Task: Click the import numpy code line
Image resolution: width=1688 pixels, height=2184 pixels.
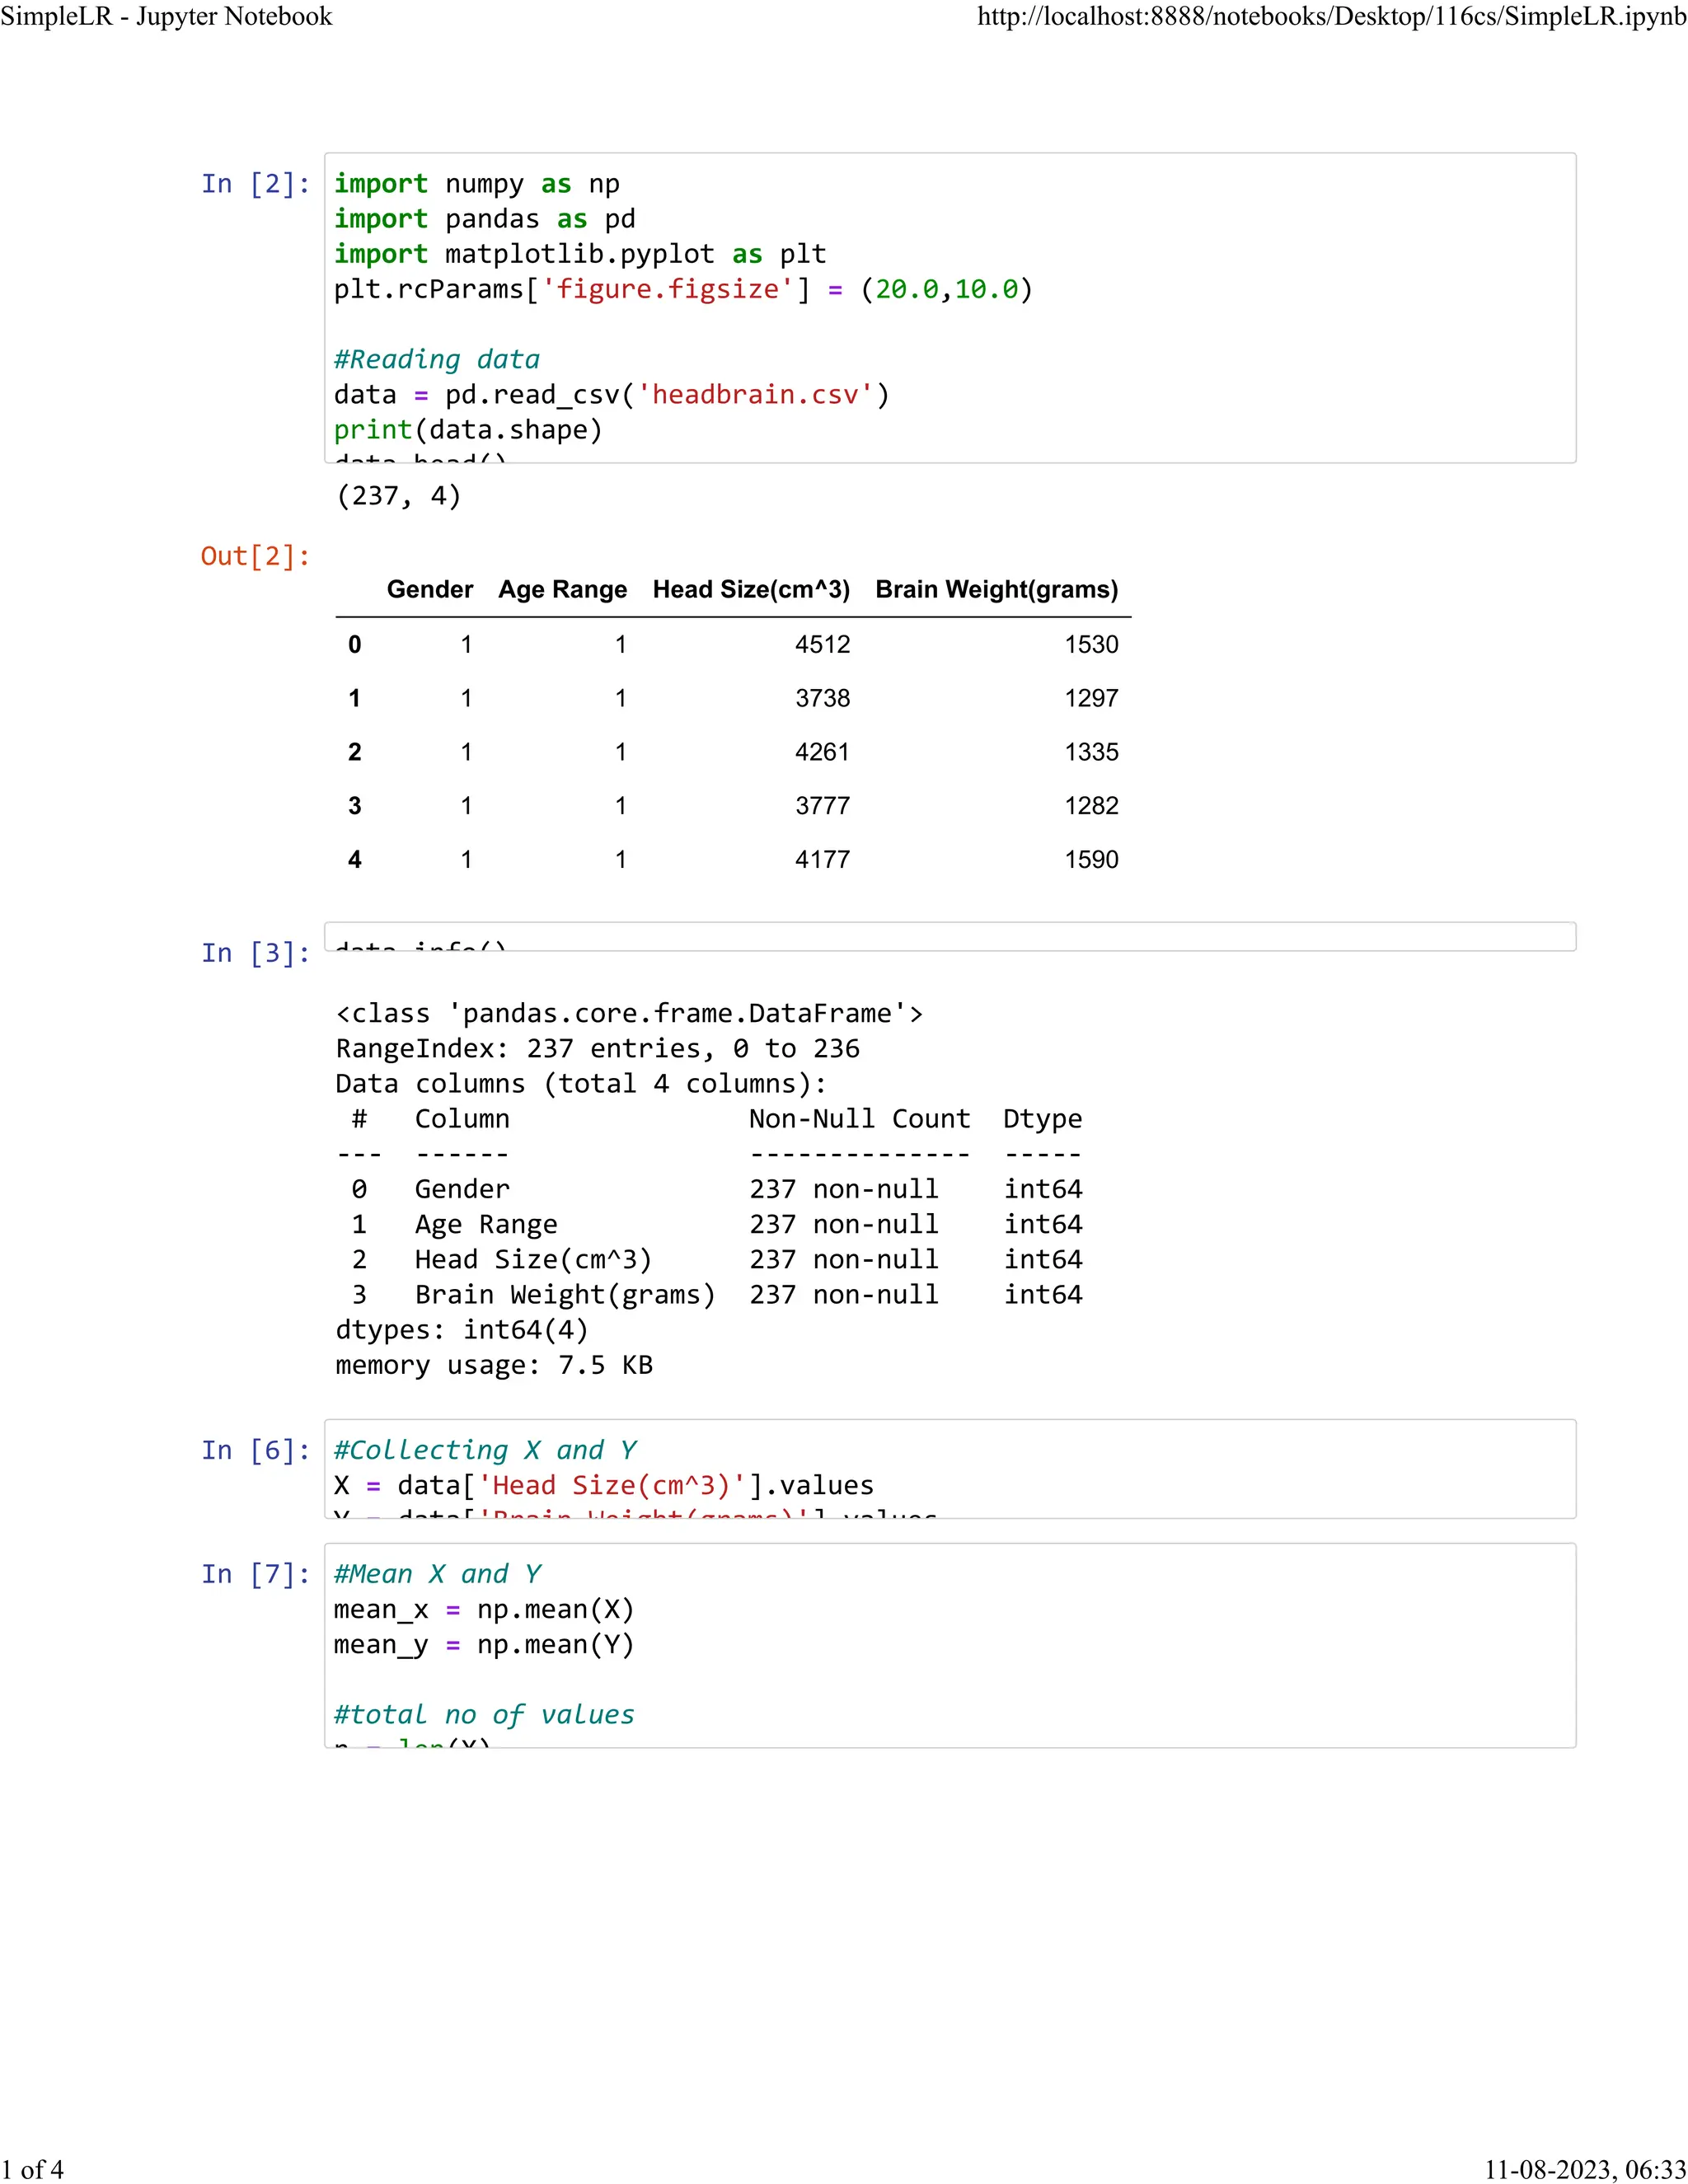Action: (x=477, y=184)
